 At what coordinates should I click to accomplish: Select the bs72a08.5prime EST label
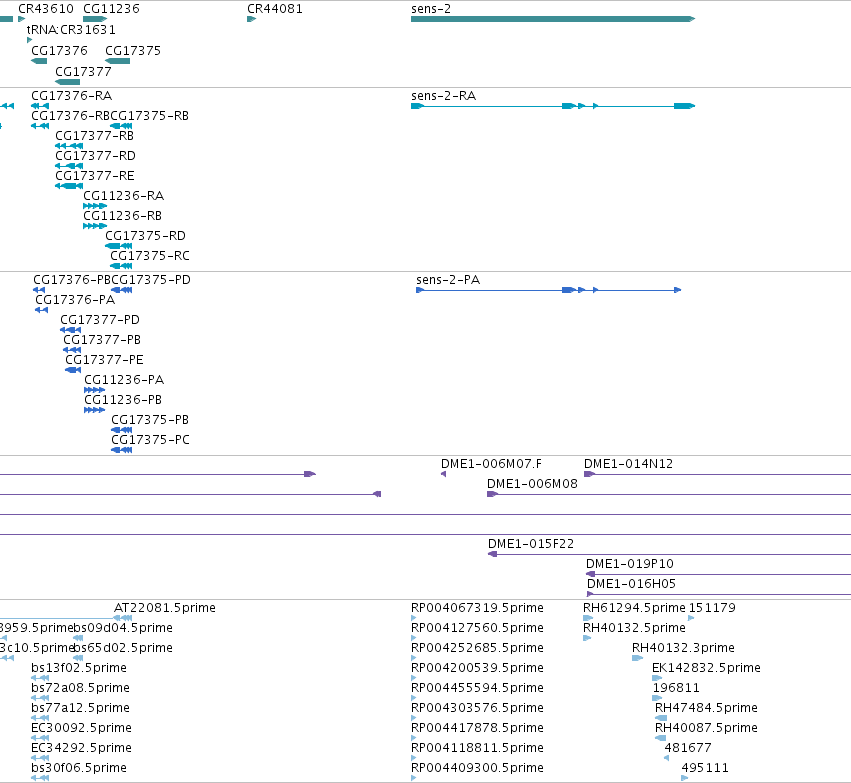pyautogui.click(x=80, y=688)
